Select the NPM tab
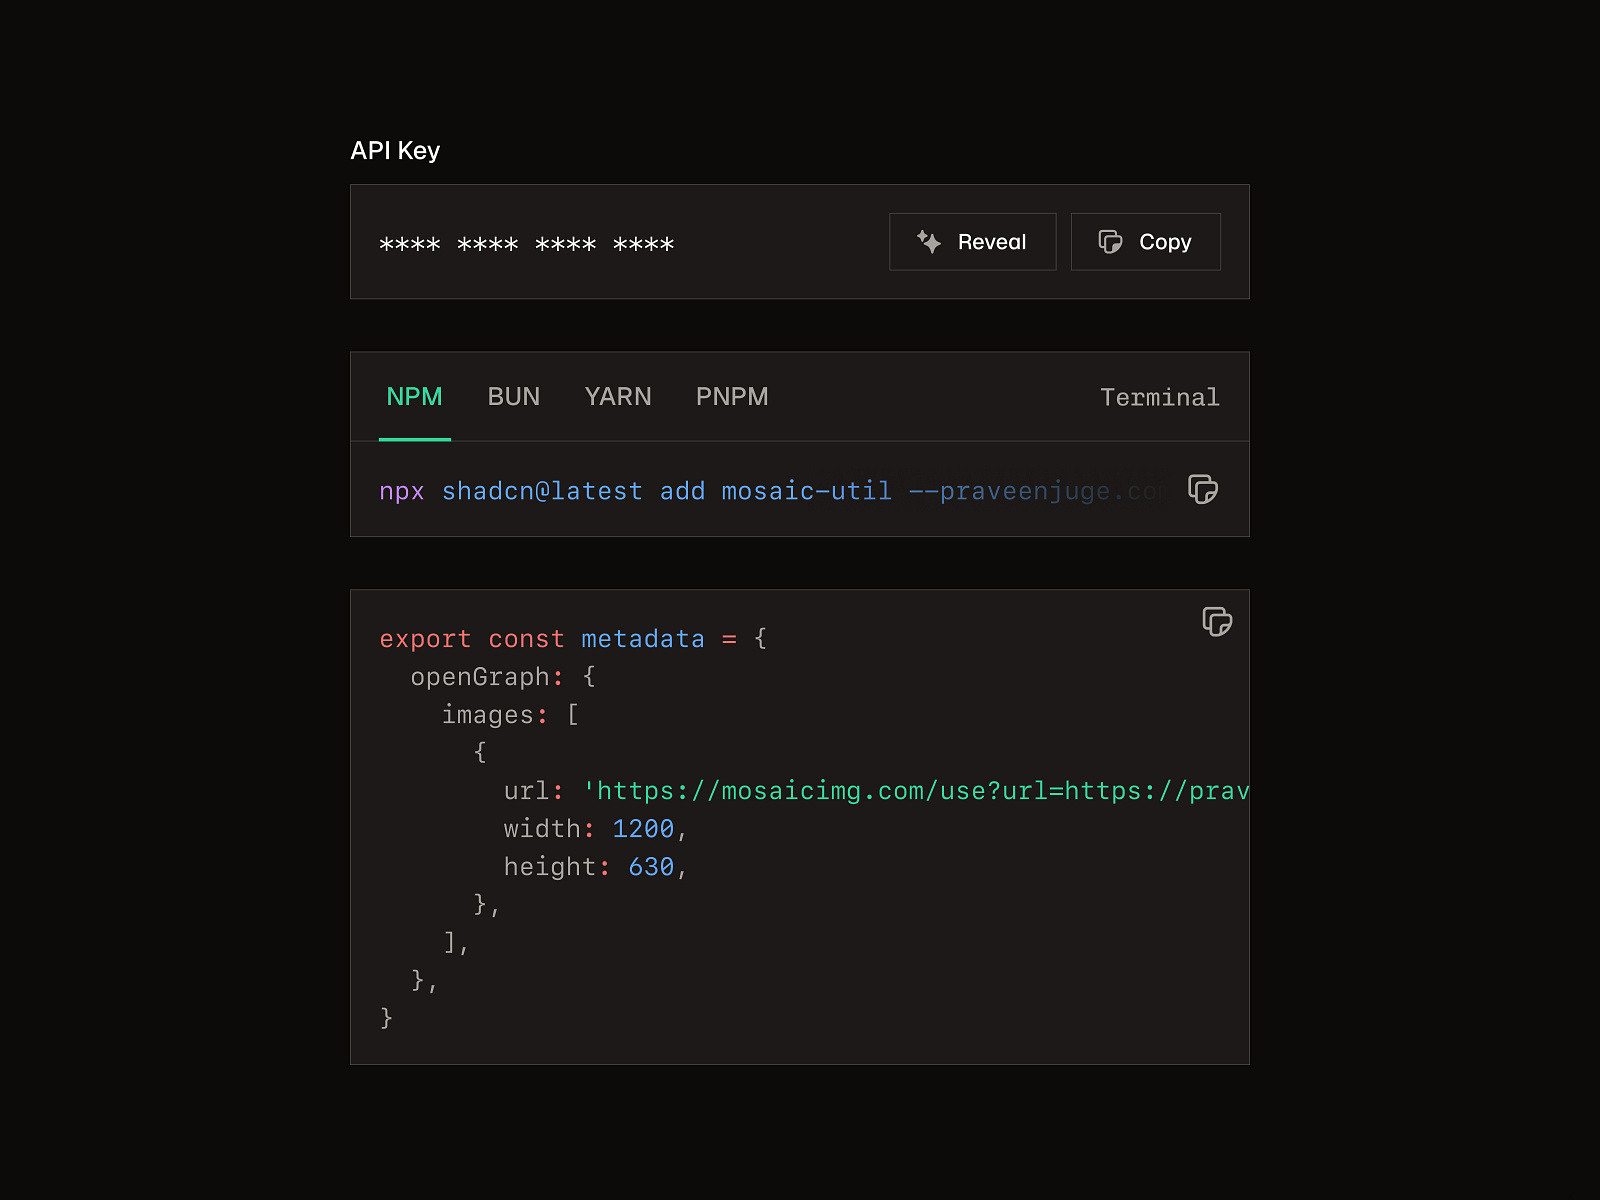This screenshot has width=1600, height=1200. [x=414, y=397]
